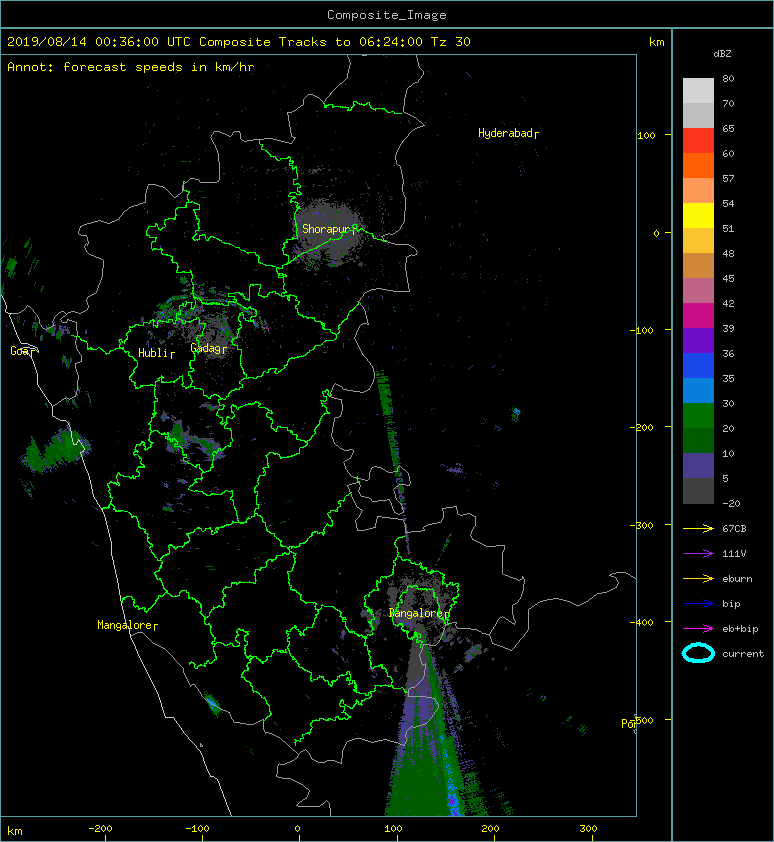The width and height of the screenshot is (774, 842).
Task: Select the Goa label on the coast
Action: coord(23,351)
